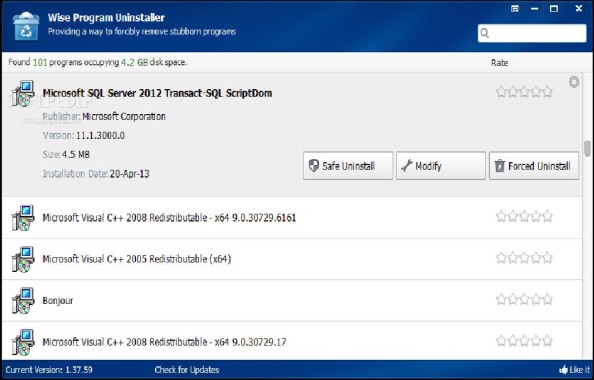Click the Version 11.1.3000.0 text
Viewport: 594px width, 380px height.
click(x=84, y=136)
